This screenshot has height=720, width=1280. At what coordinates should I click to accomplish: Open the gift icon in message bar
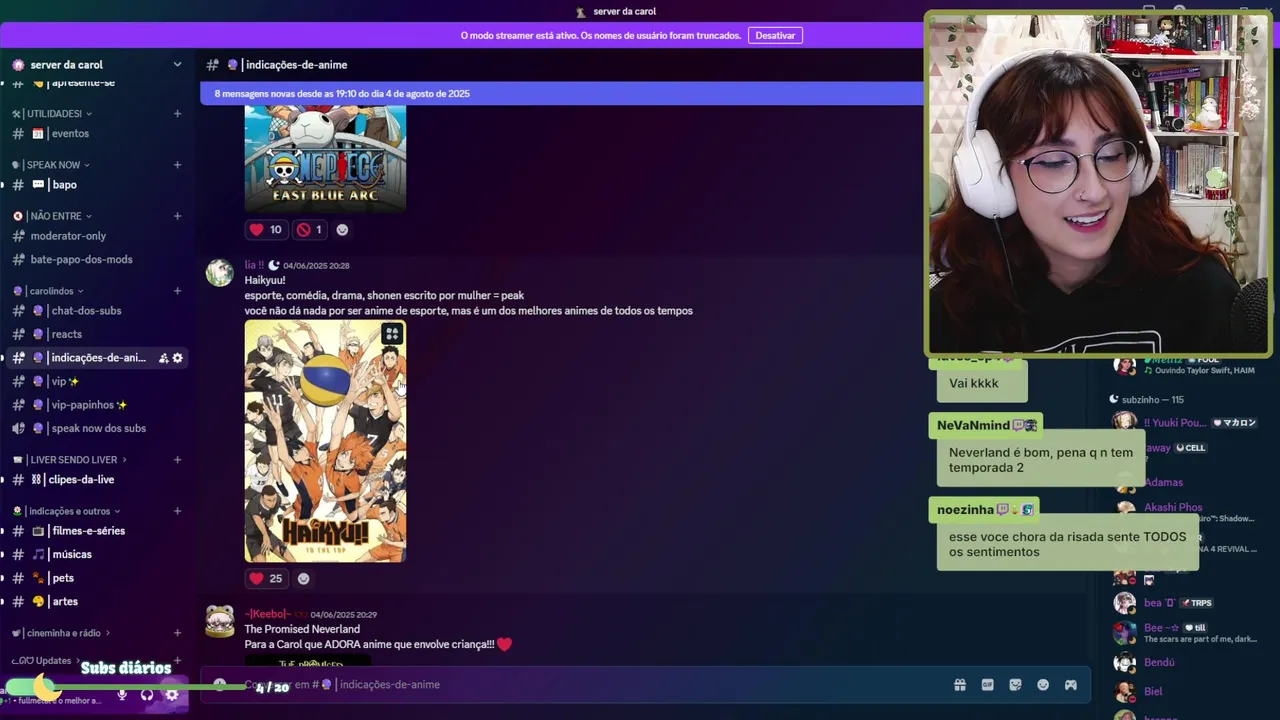[x=960, y=685]
